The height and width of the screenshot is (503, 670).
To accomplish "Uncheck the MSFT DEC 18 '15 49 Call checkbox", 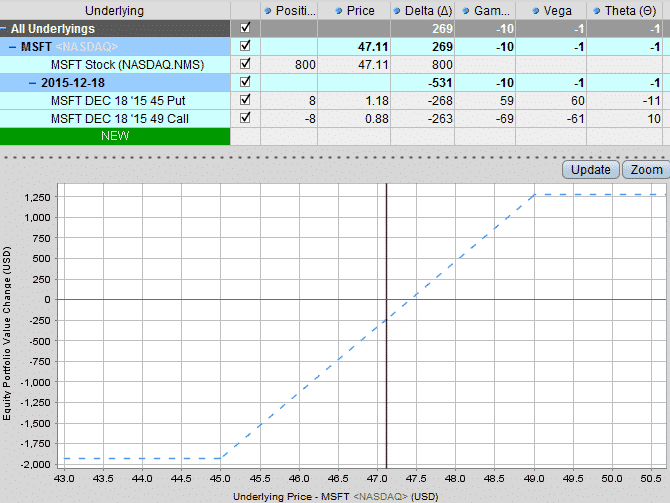I will (245, 118).
